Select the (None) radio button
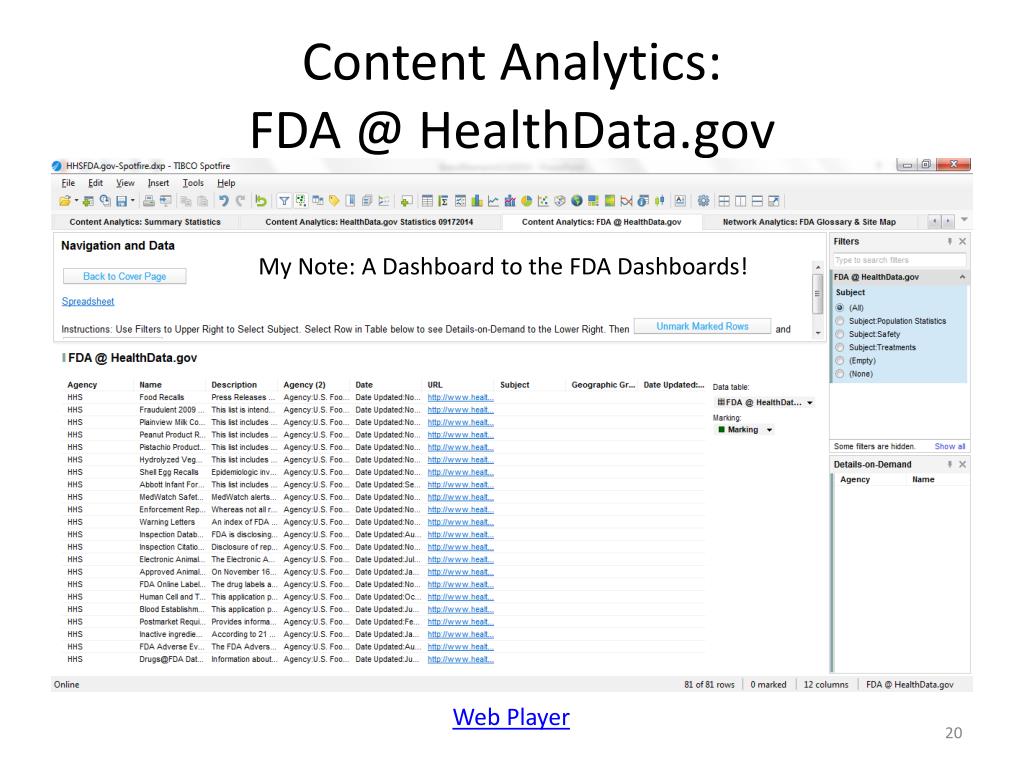Screen dimensions: 1024x768 click(840, 374)
